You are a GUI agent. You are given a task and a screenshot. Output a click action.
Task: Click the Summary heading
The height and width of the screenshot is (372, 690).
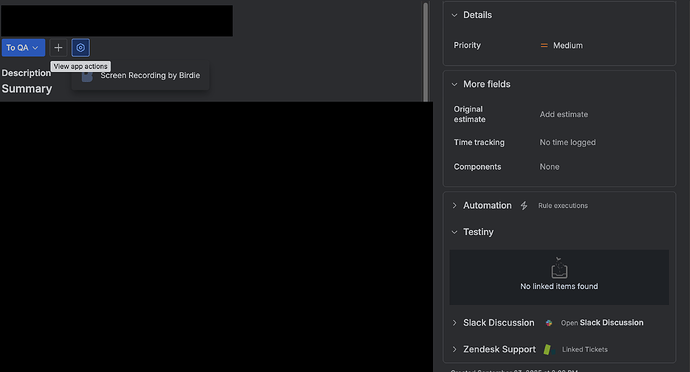[x=27, y=88]
